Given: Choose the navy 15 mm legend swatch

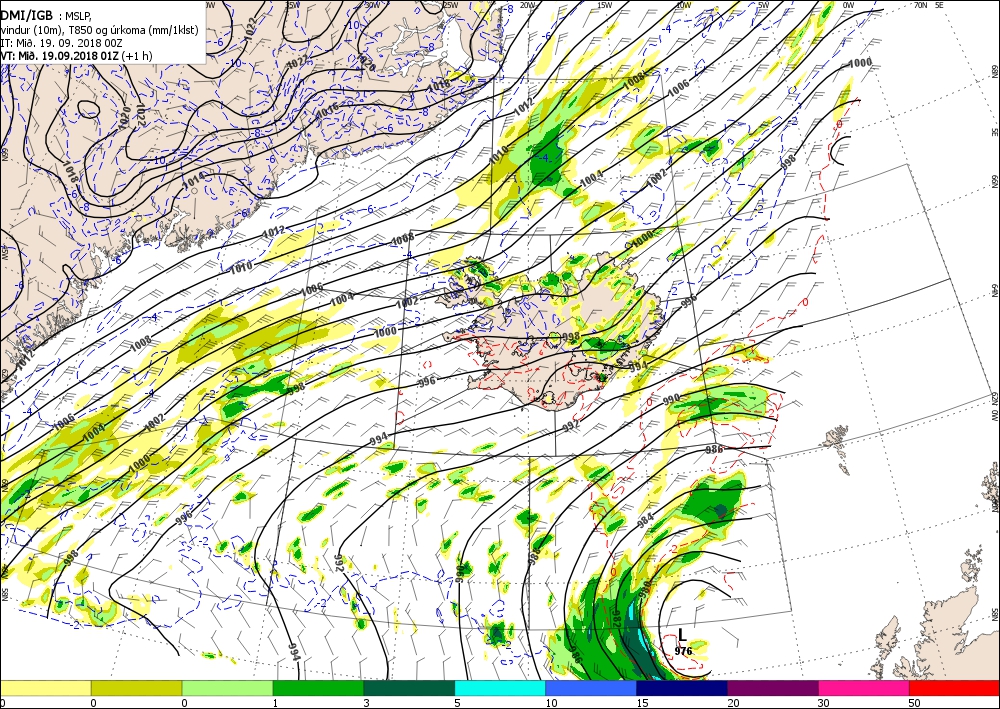Looking at the screenshot, I should 682,687.
